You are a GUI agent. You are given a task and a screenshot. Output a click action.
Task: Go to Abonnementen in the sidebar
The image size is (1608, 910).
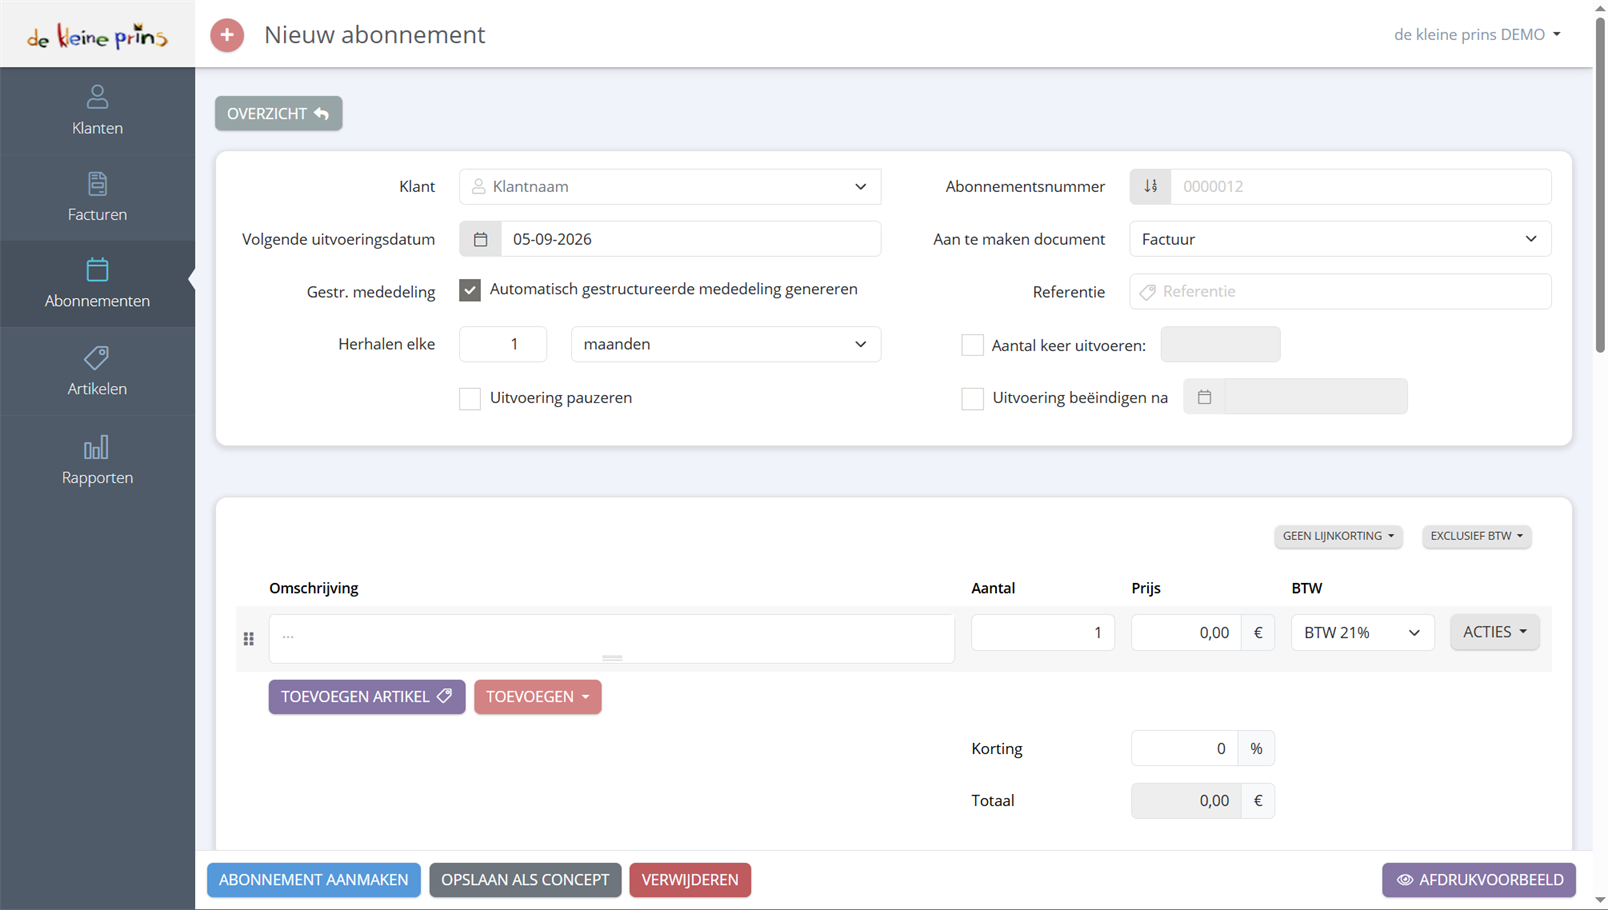click(x=97, y=284)
